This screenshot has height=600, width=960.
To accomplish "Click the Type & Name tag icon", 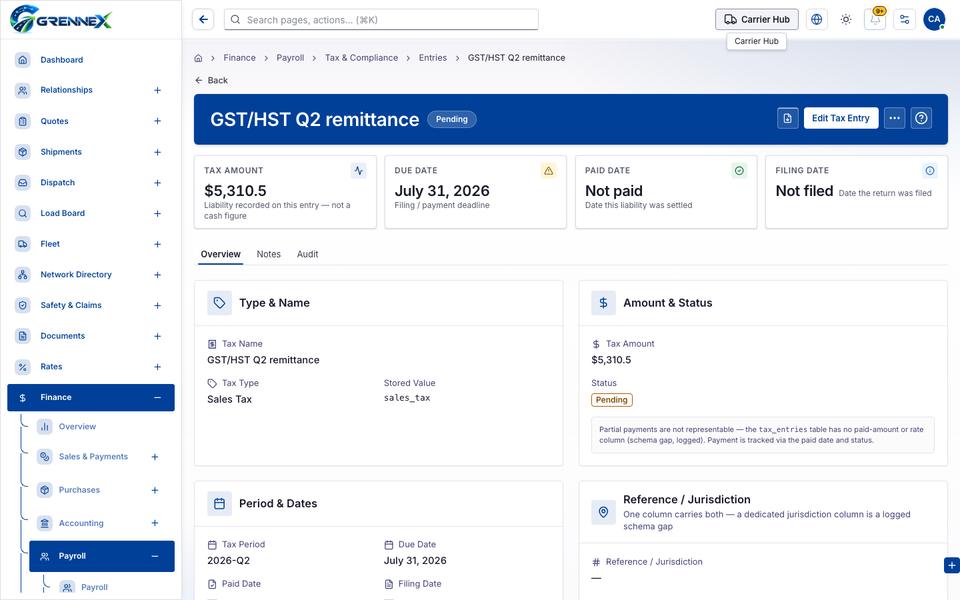I will pyautogui.click(x=219, y=303).
